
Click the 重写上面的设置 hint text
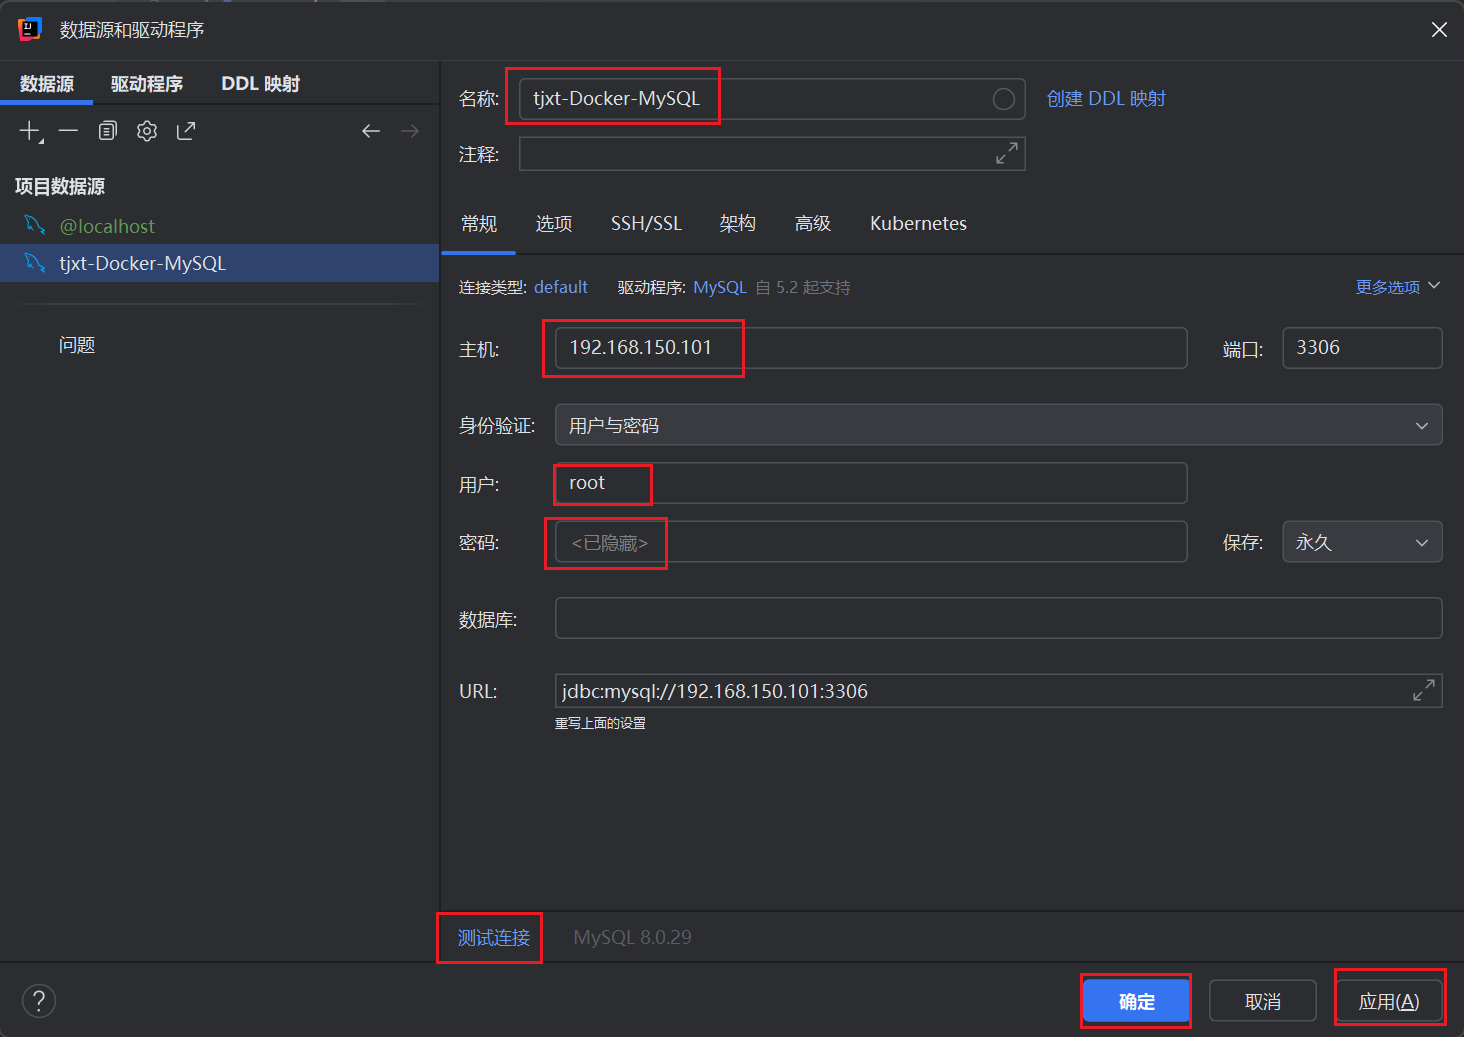[600, 723]
